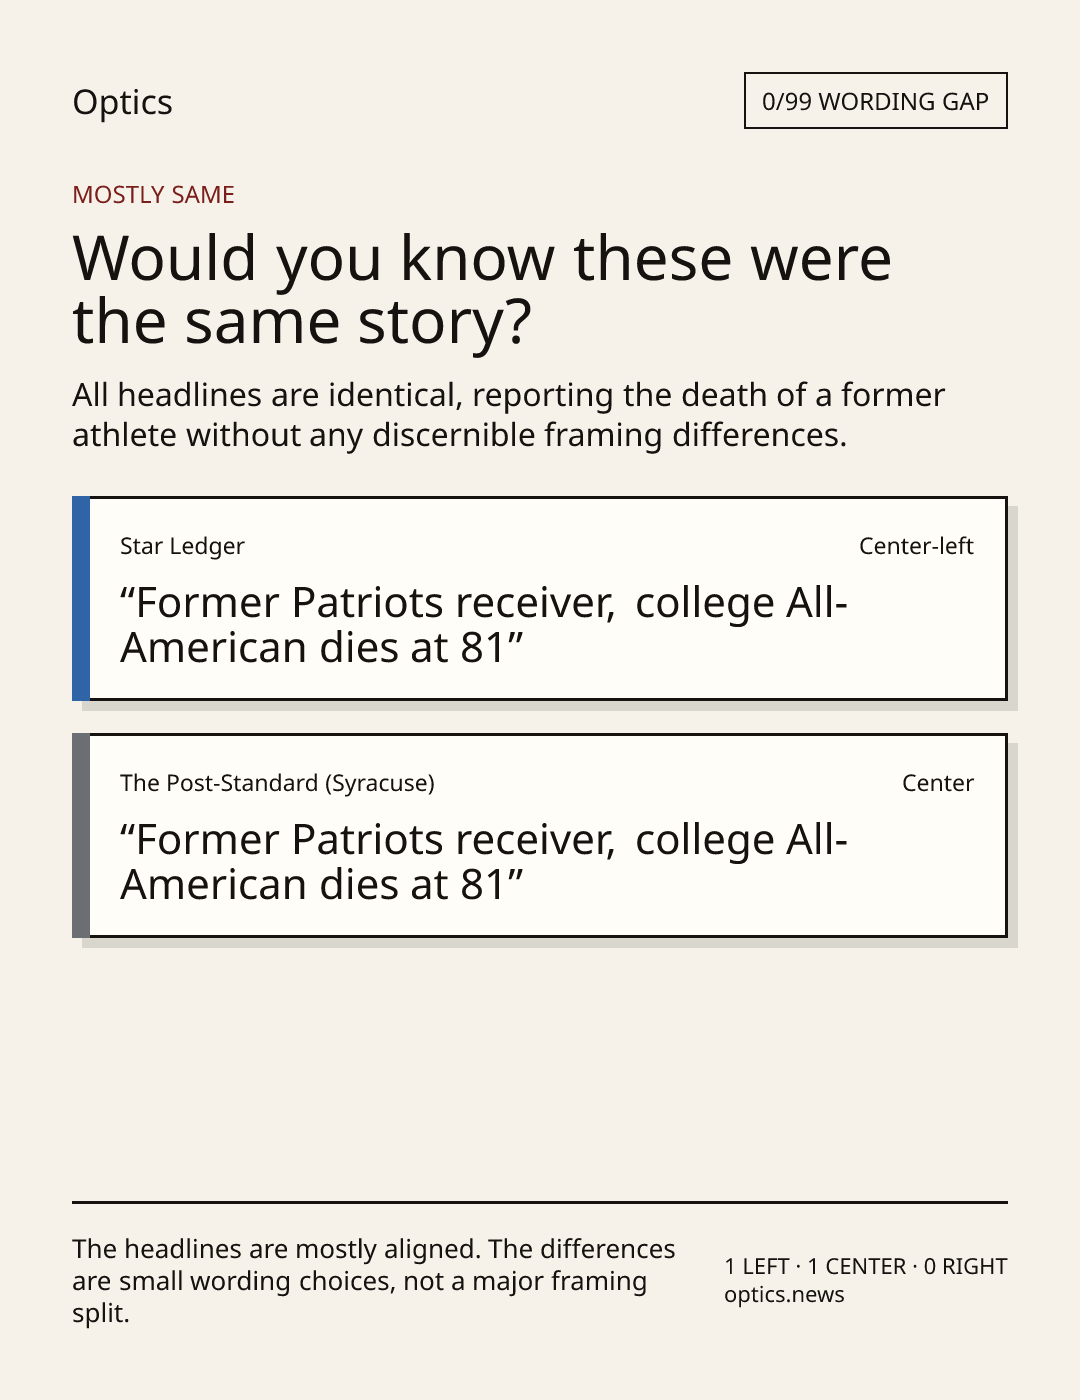
Task: Open the optics.news link
Action: [784, 1295]
